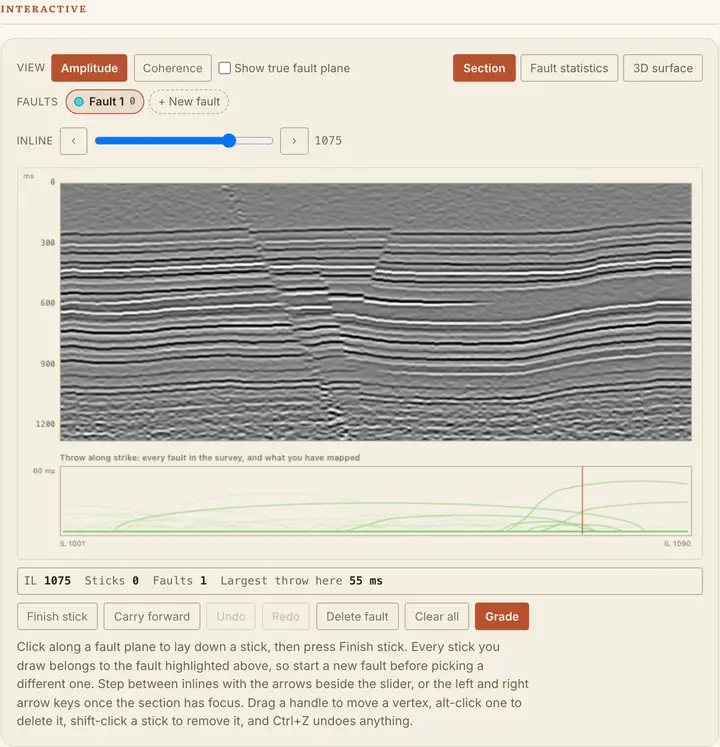Click the red inline marker in throw chart
The width and height of the screenshot is (720, 747).
[x=582, y=500]
